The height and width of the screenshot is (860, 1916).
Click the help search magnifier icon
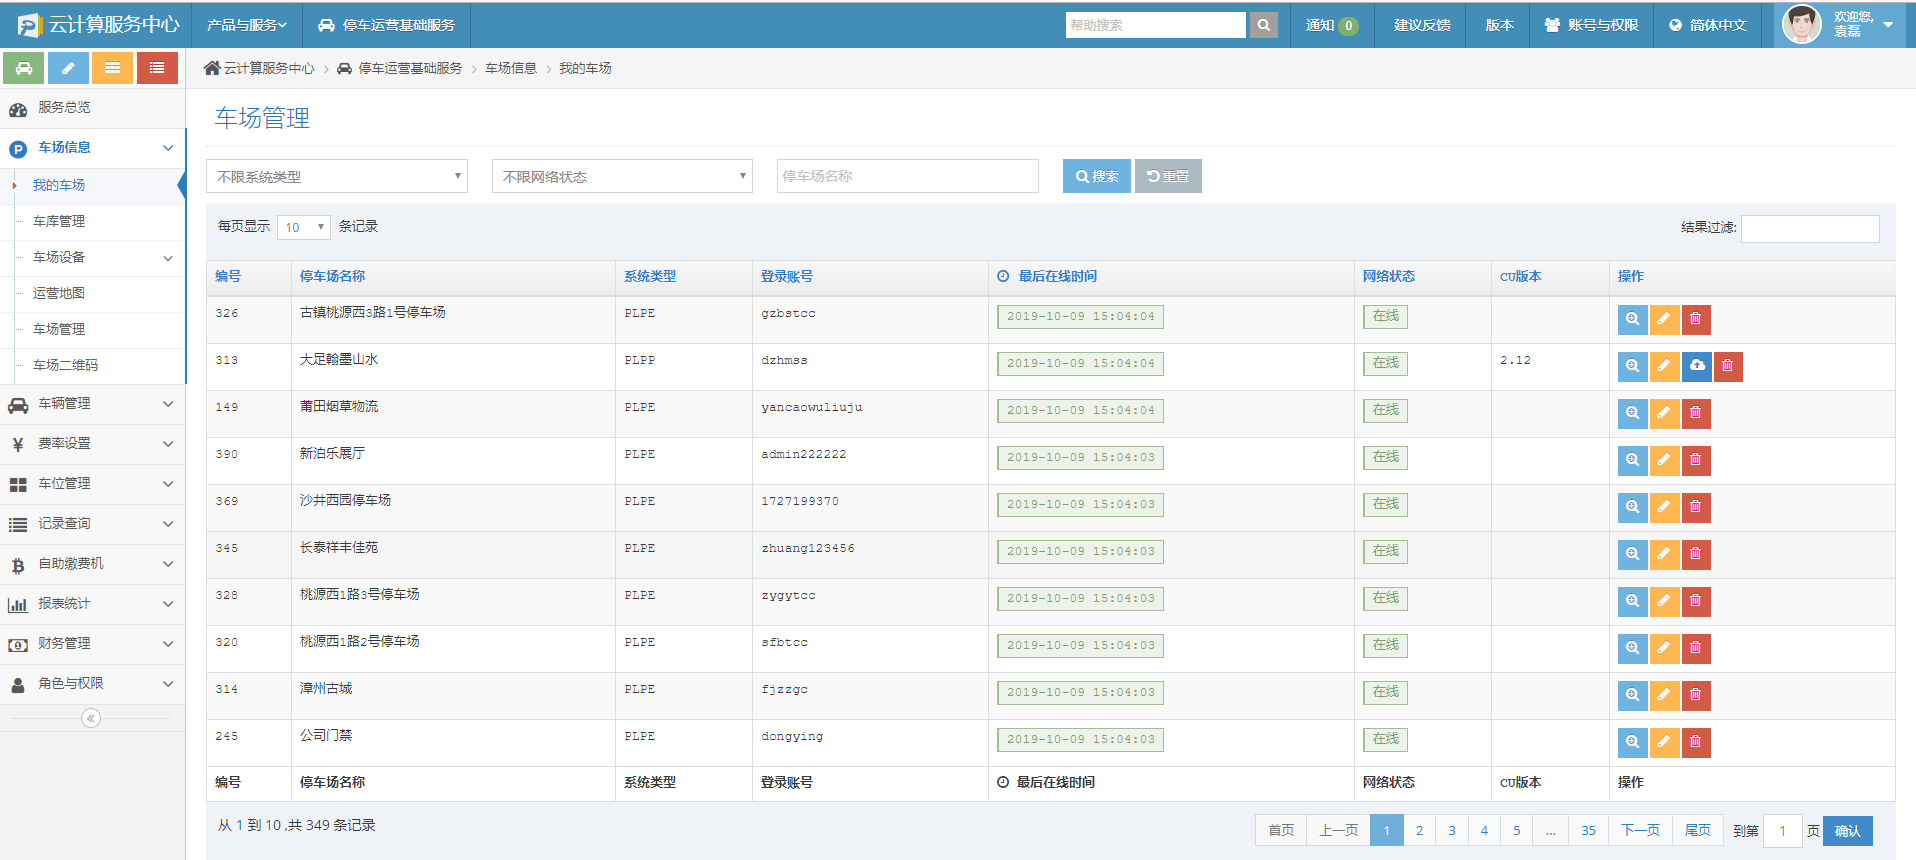(1264, 25)
